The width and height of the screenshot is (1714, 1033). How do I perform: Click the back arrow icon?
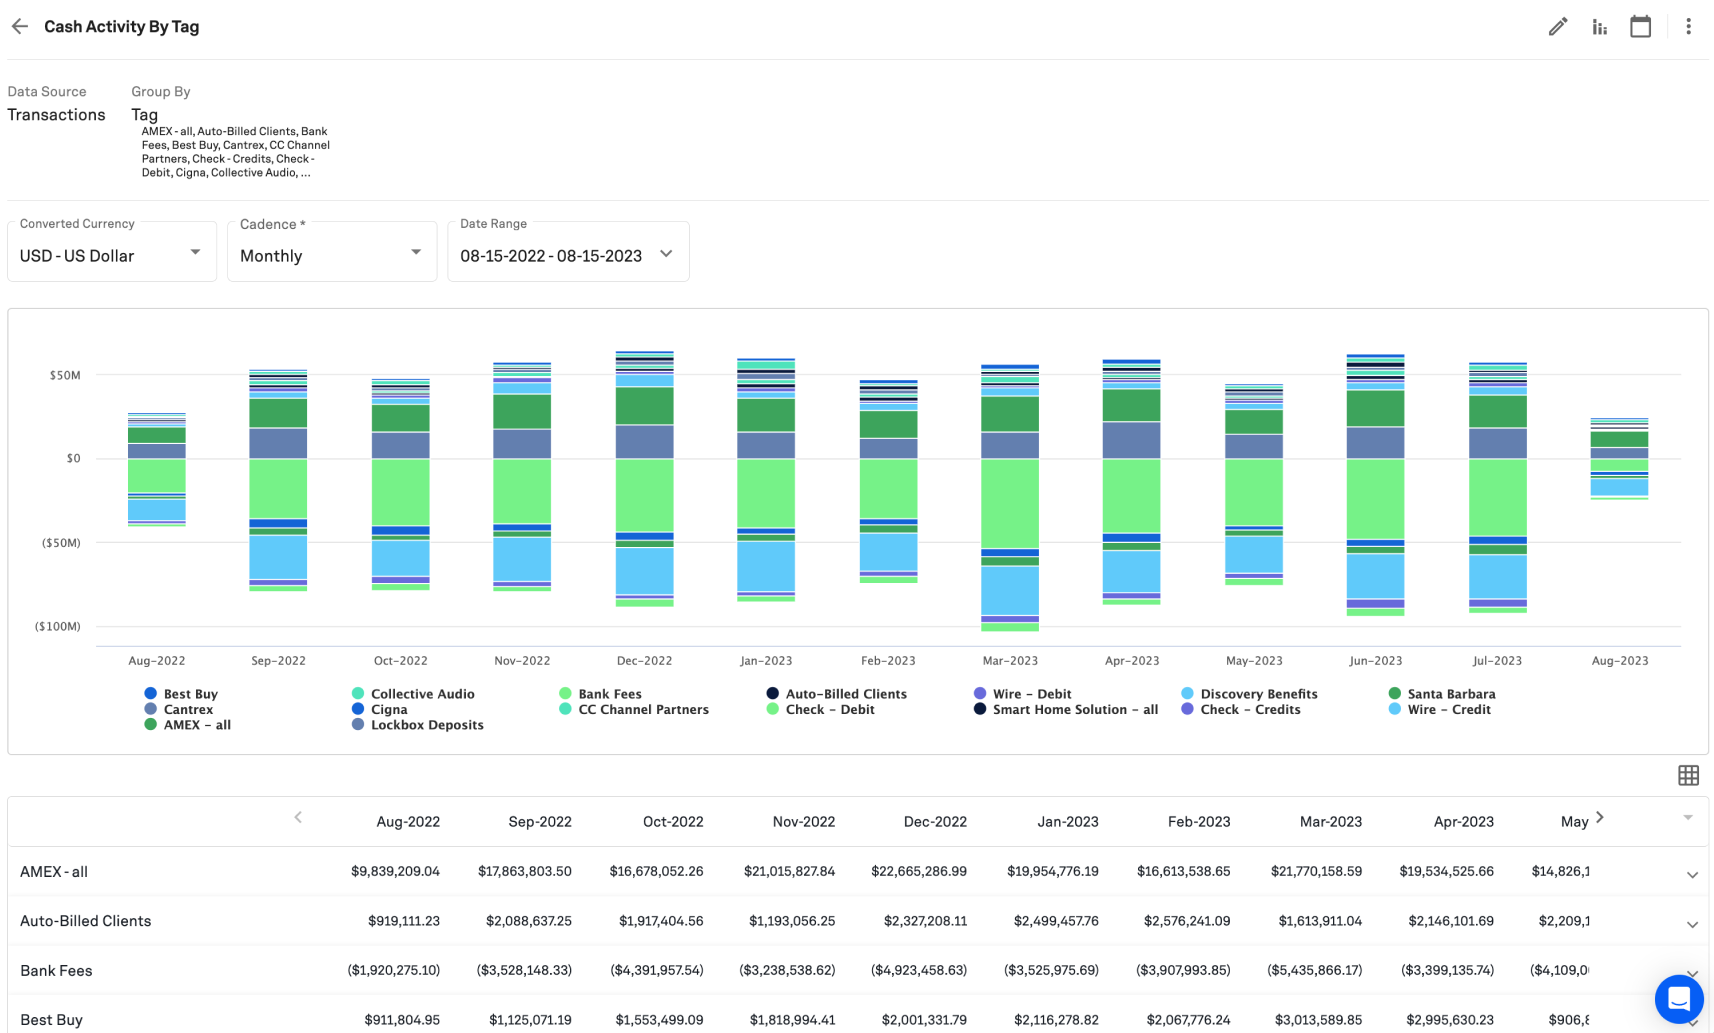click(x=20, y=27)
